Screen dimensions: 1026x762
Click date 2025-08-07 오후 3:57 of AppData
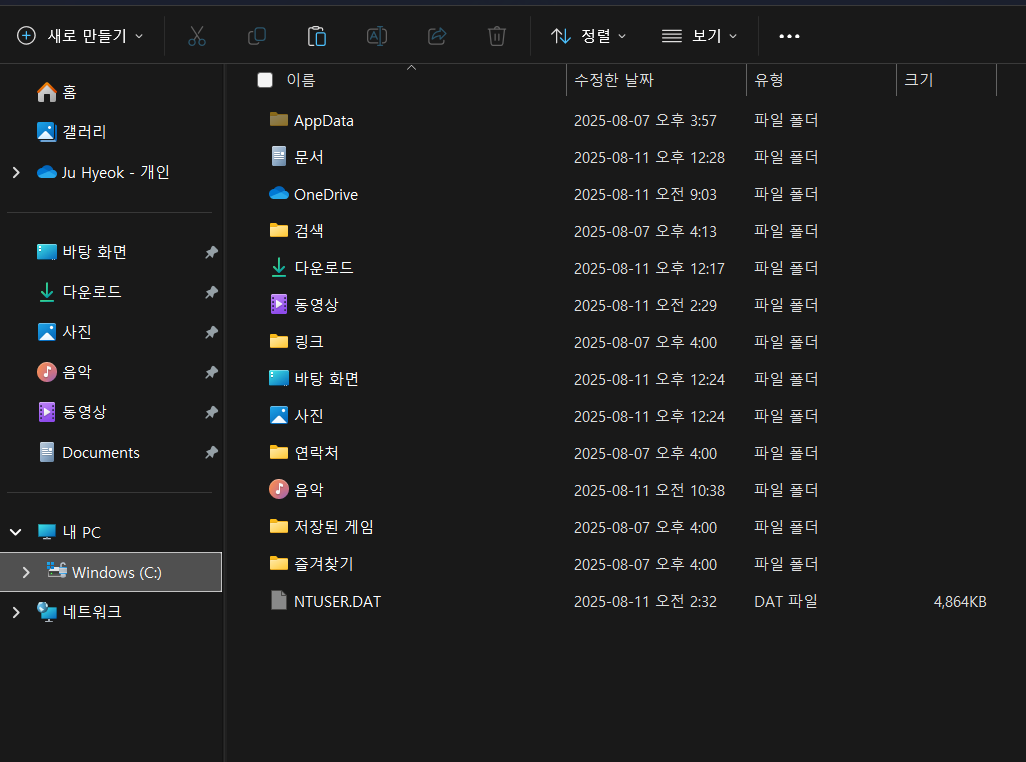click(645, 120)
